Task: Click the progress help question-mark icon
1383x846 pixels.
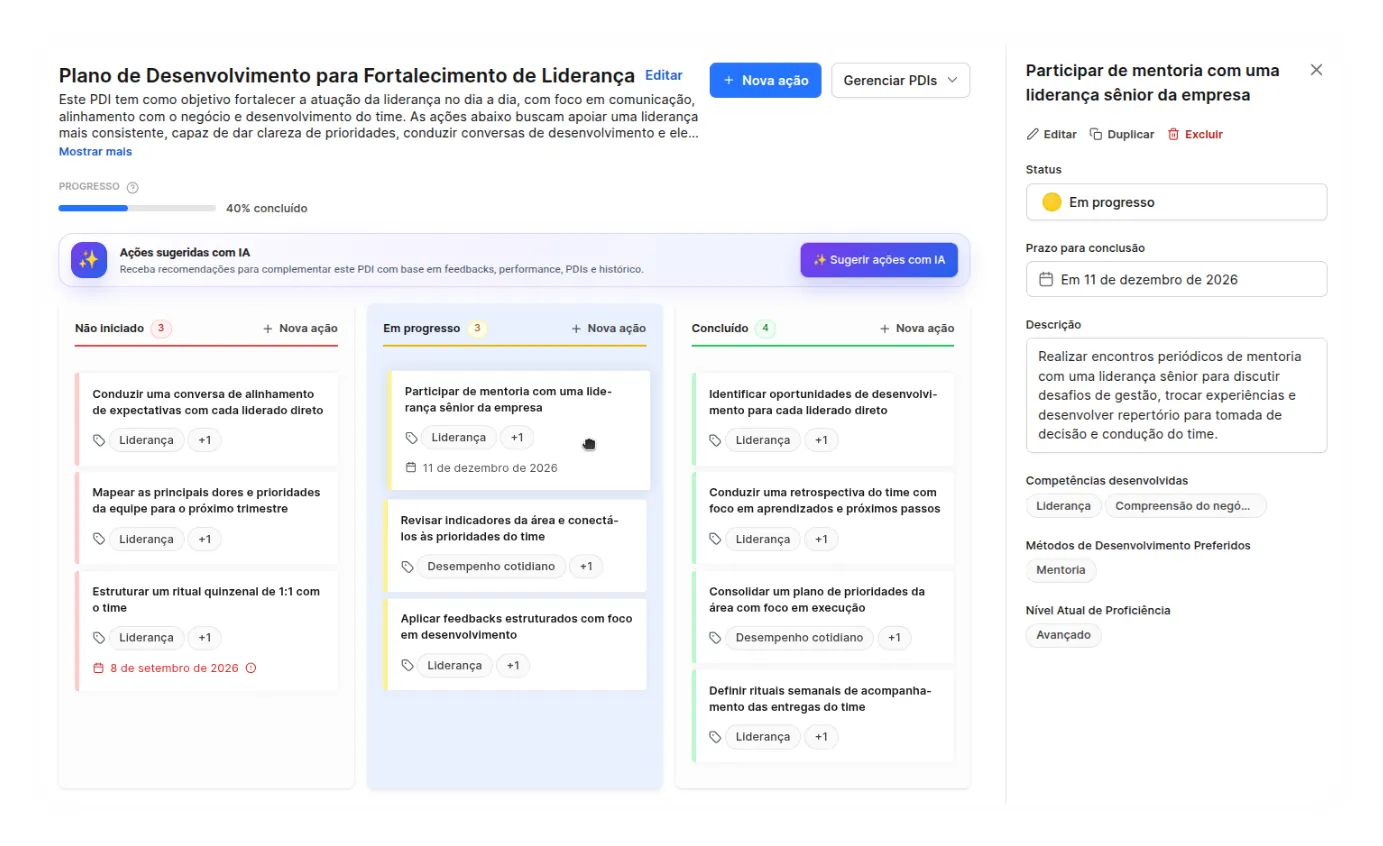Action: [133, 187]
